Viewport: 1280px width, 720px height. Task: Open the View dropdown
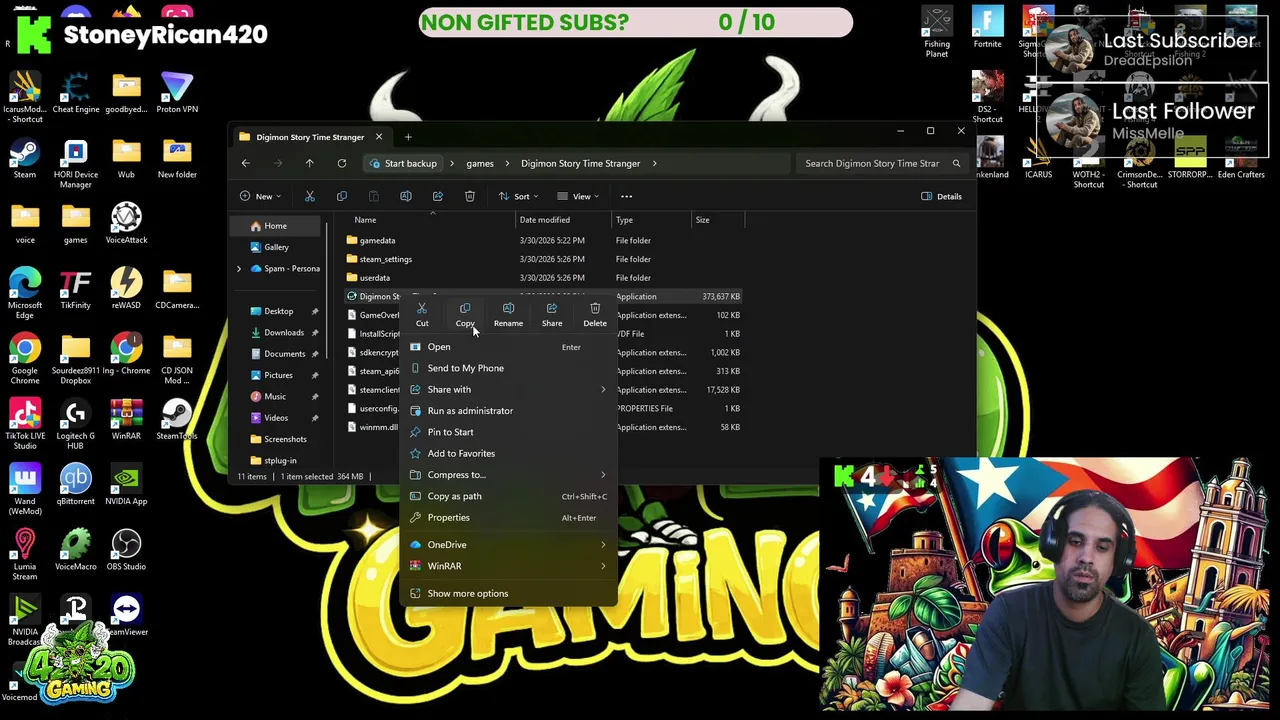578,196
